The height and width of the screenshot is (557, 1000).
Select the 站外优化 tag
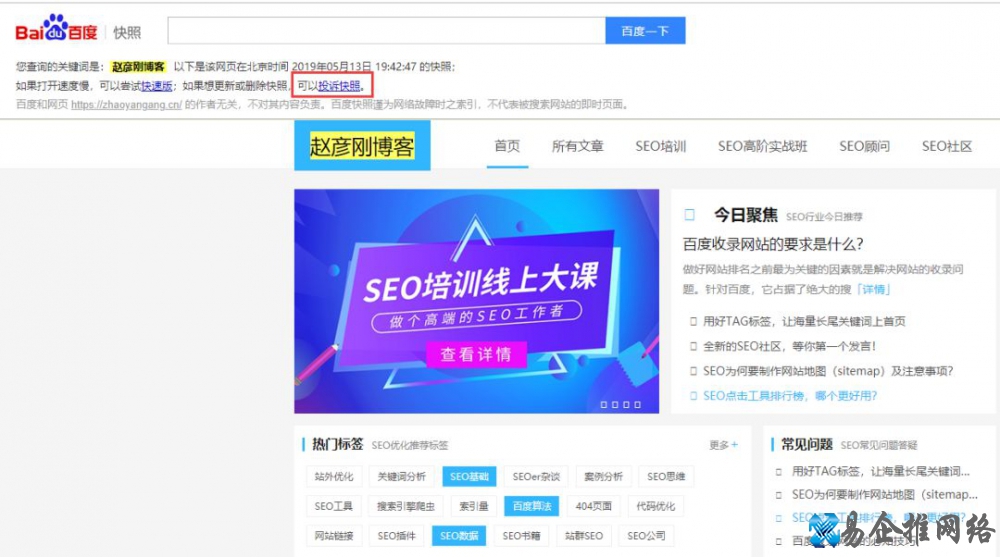[x=334, y=477]
